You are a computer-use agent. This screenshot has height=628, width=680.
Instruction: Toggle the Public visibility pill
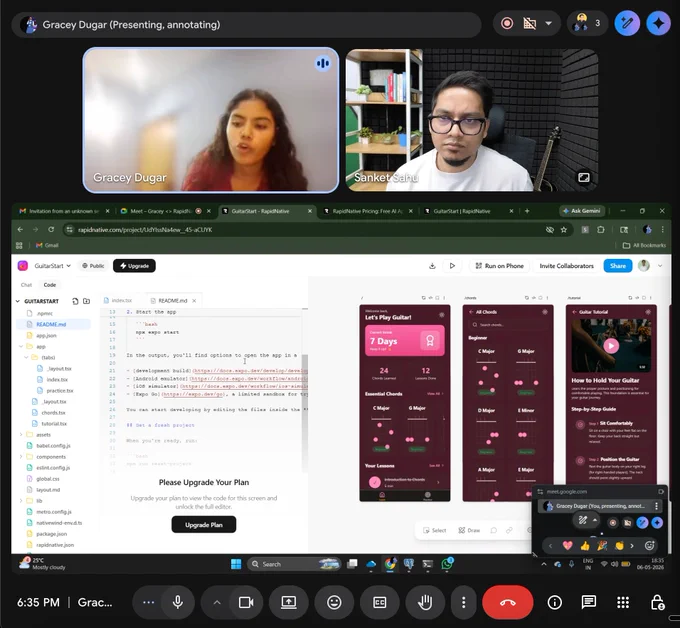pos(93,266)
